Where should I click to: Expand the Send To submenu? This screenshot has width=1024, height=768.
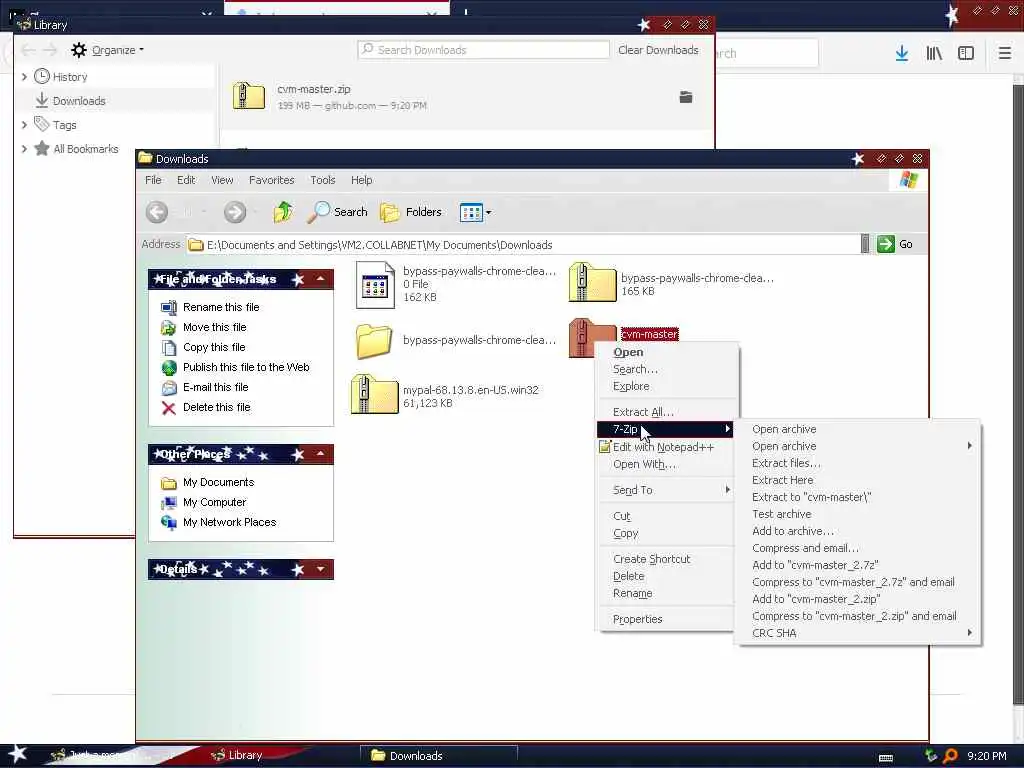pos(667,490)
